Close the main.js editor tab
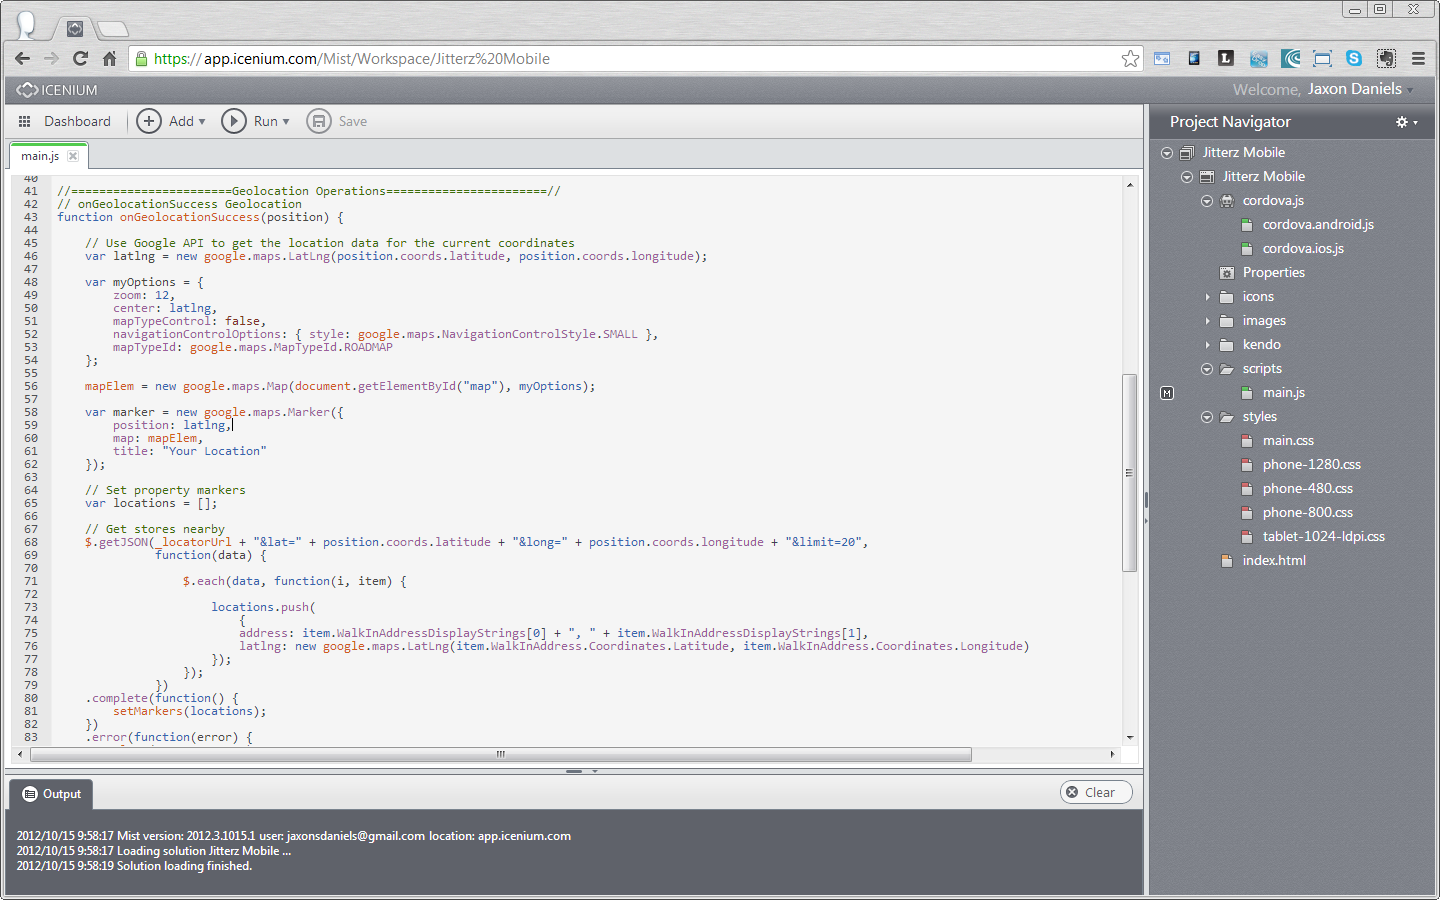Screen dimensions: 1440x900 coord(73,156)
